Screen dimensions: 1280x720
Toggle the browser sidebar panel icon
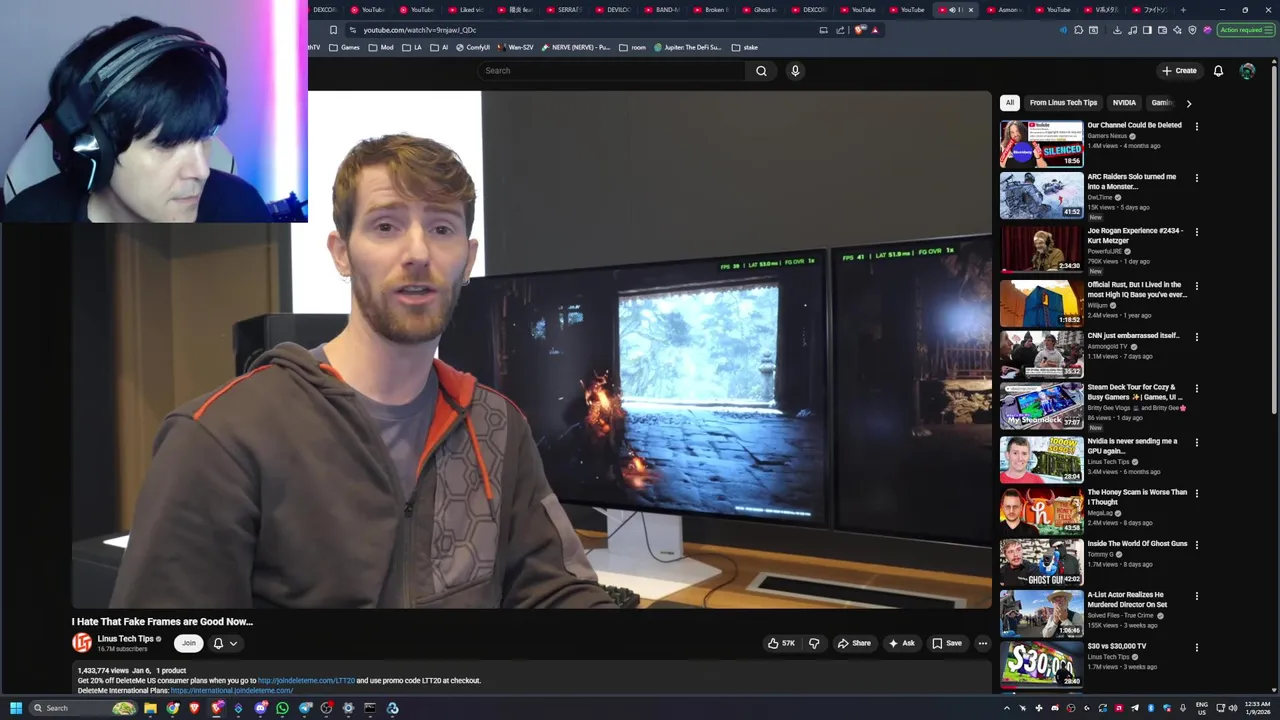pos(1147,30)
